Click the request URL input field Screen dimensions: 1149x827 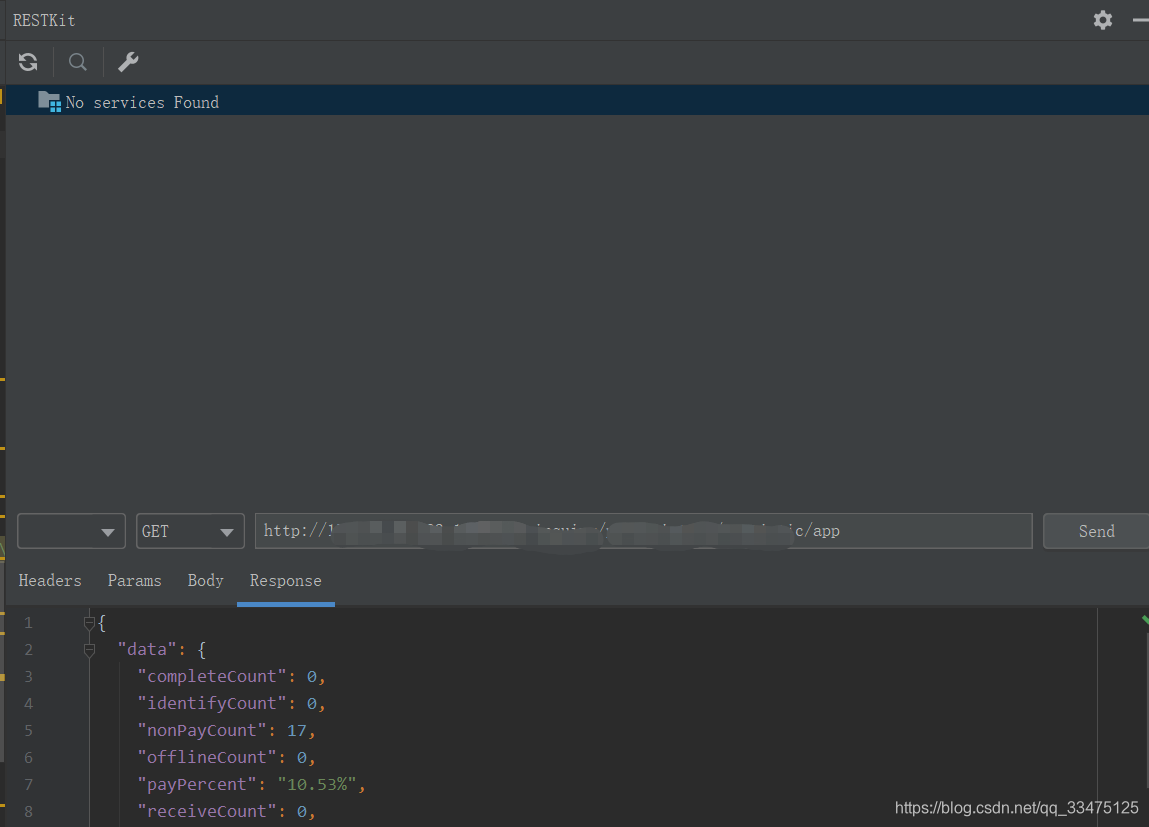(x=643, y=531)
